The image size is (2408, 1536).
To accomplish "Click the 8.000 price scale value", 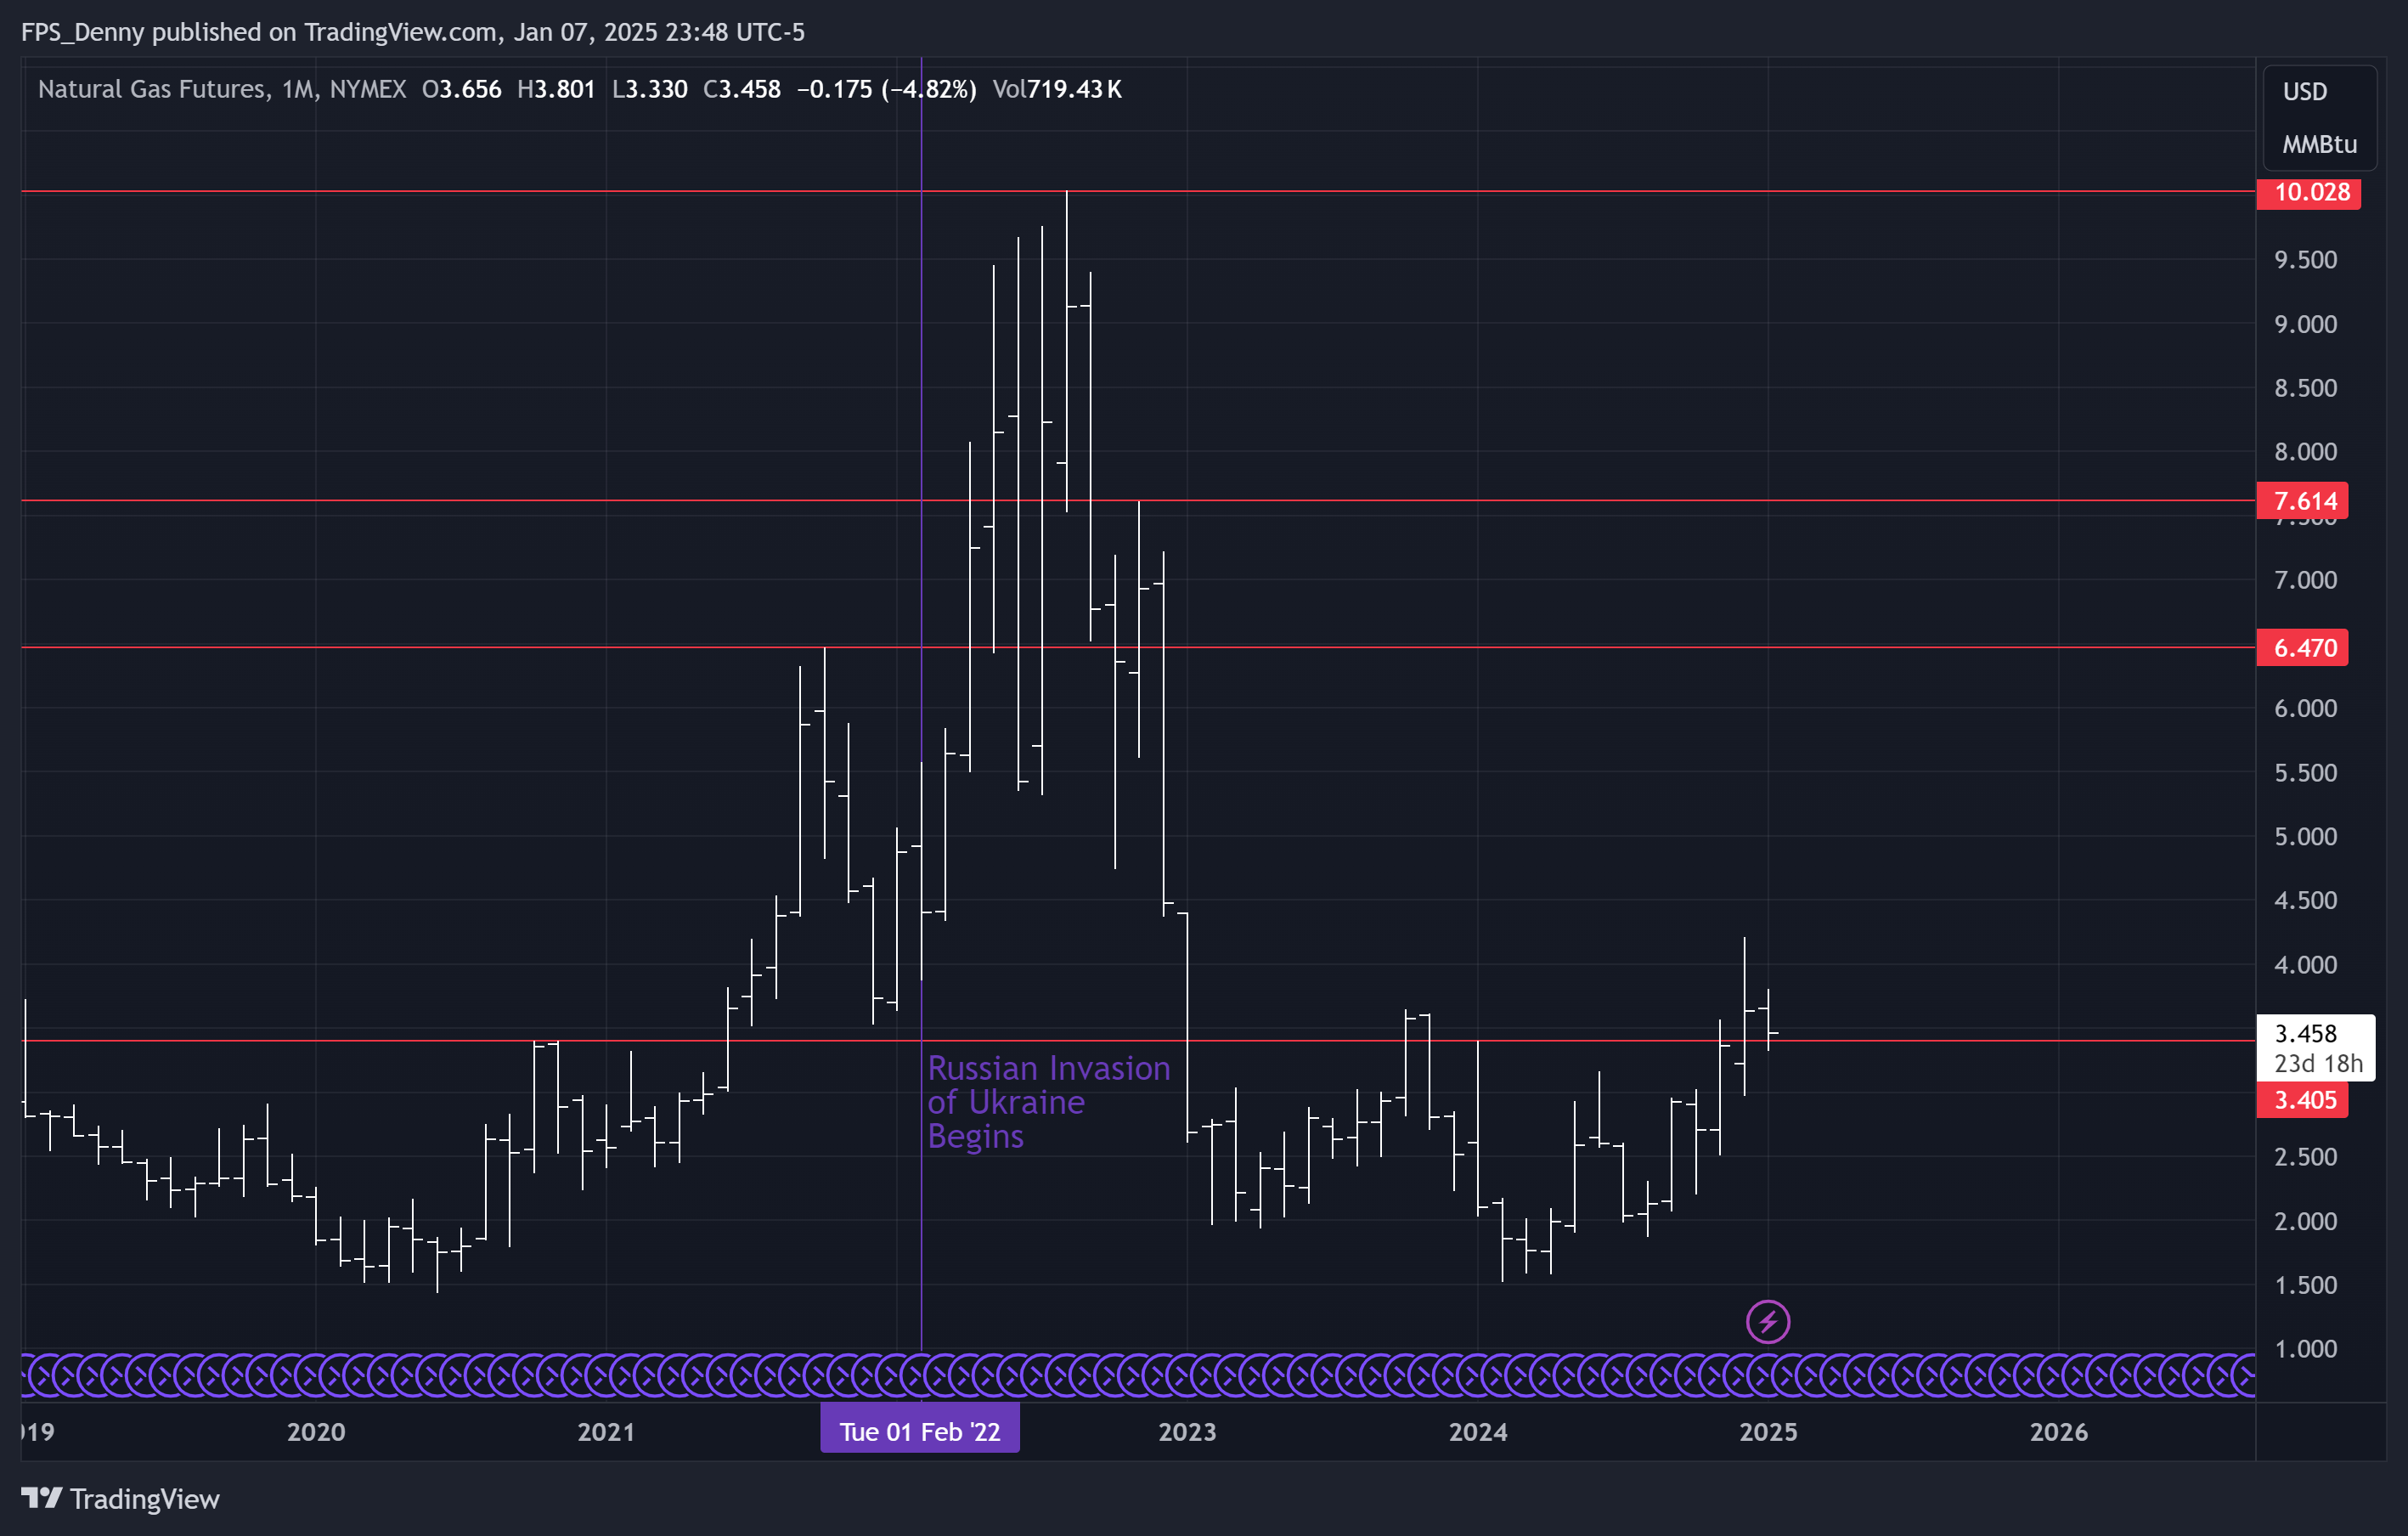I will click(2305, 451).
